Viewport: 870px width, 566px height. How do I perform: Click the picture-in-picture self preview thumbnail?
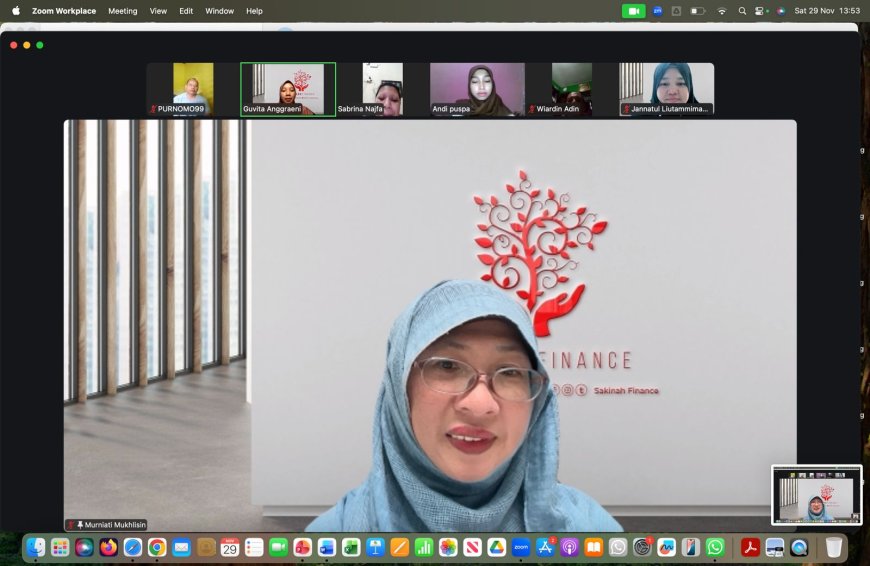click(x=817, y=495)
